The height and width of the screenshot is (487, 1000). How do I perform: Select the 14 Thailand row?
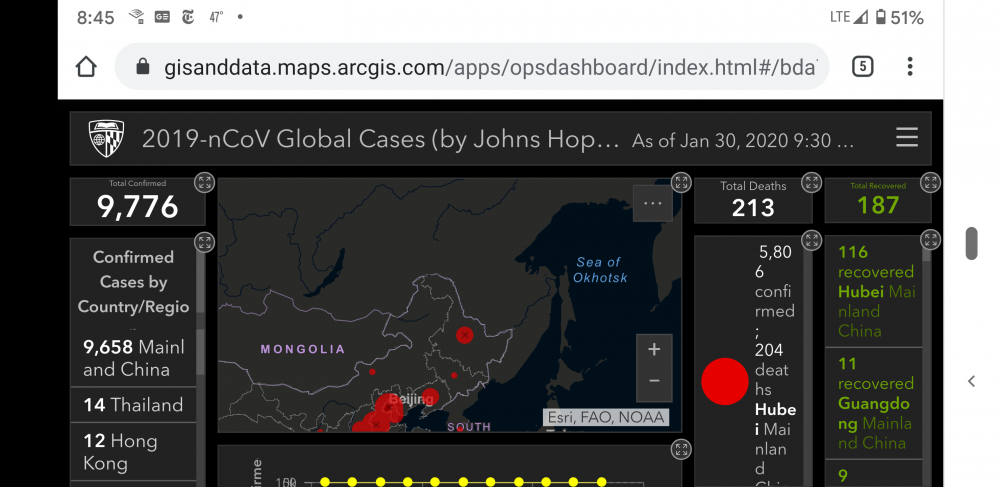coord(133,405)
